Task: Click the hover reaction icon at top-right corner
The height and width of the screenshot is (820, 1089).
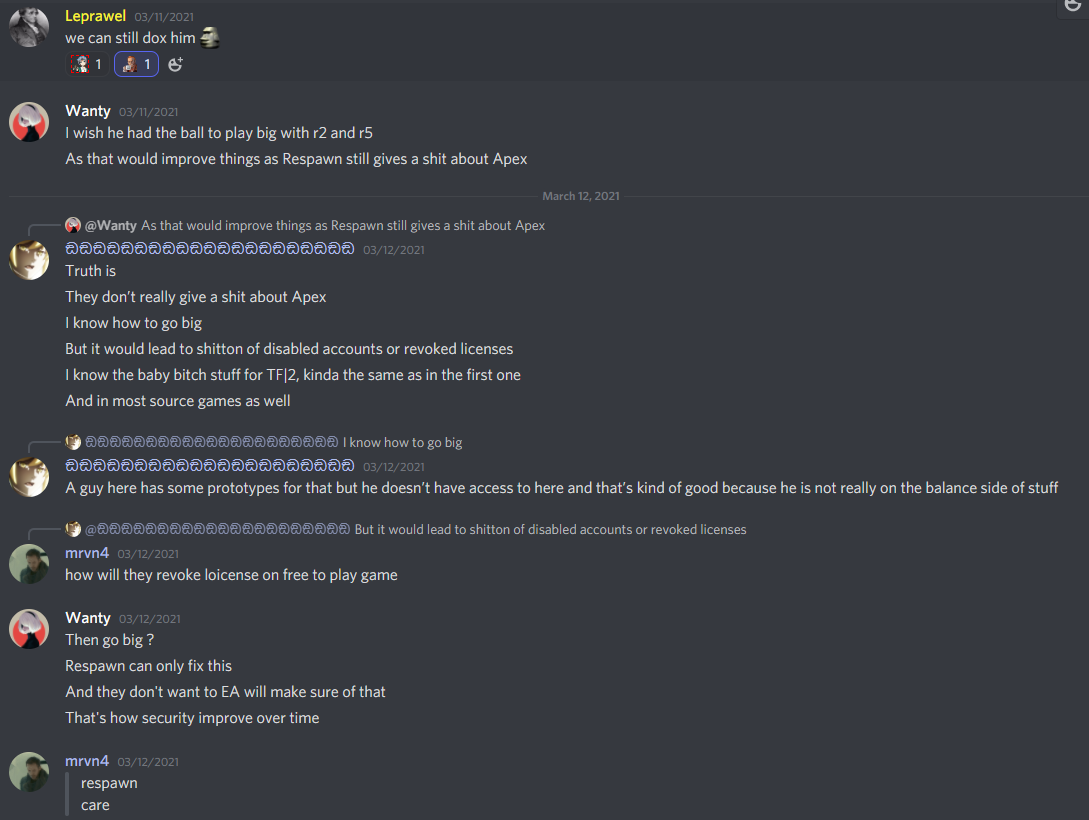Action: pyautogui.click(x=1073, y=6)
